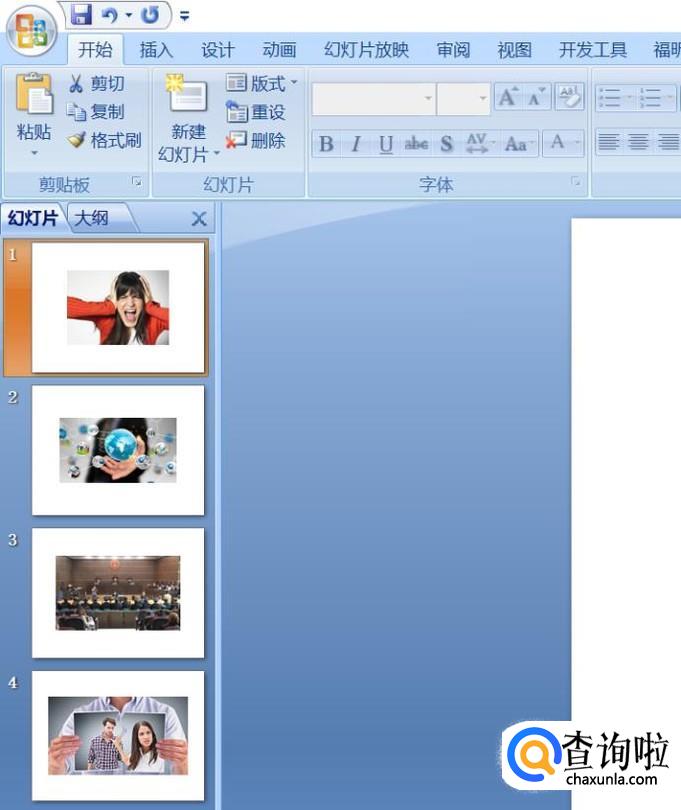This screenshot has width=681, height=810.
Task: Decrease font size with shrink font icon
Action: click(x=536, y=97)
